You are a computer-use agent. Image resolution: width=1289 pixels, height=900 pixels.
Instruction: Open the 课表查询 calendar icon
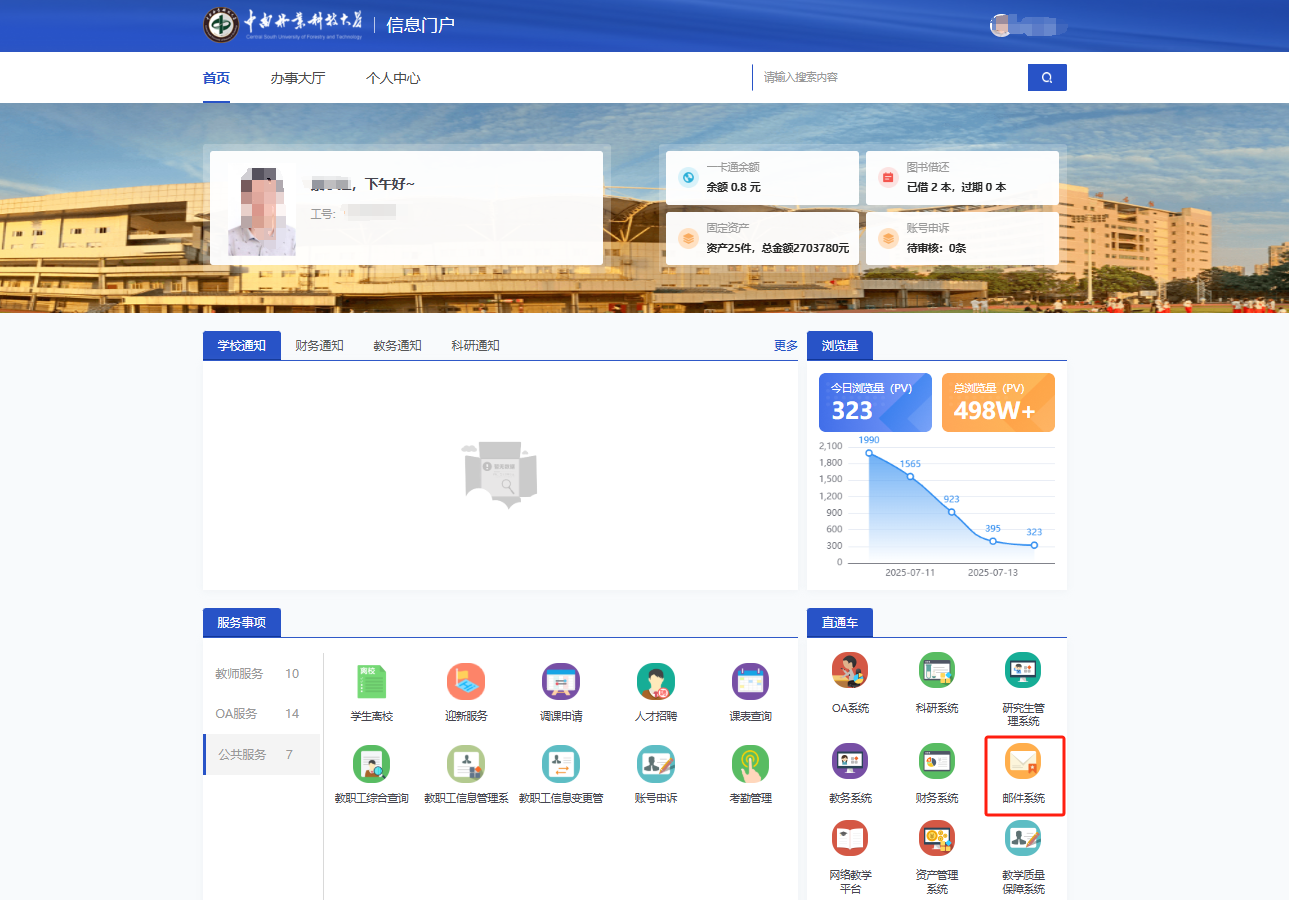[750, 682]
